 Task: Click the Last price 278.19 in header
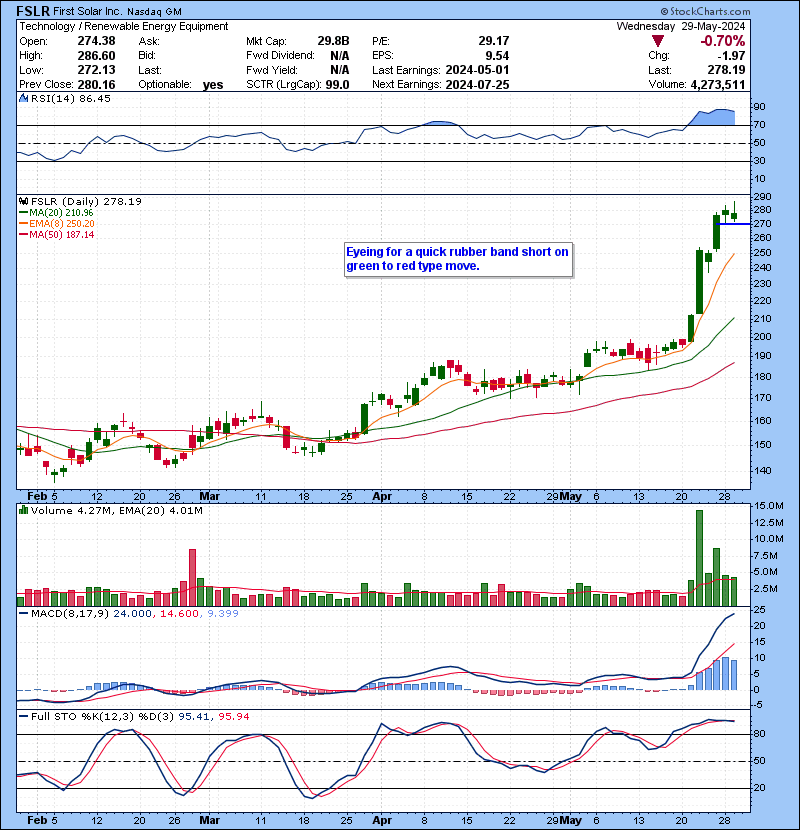(x=726, y=70)
